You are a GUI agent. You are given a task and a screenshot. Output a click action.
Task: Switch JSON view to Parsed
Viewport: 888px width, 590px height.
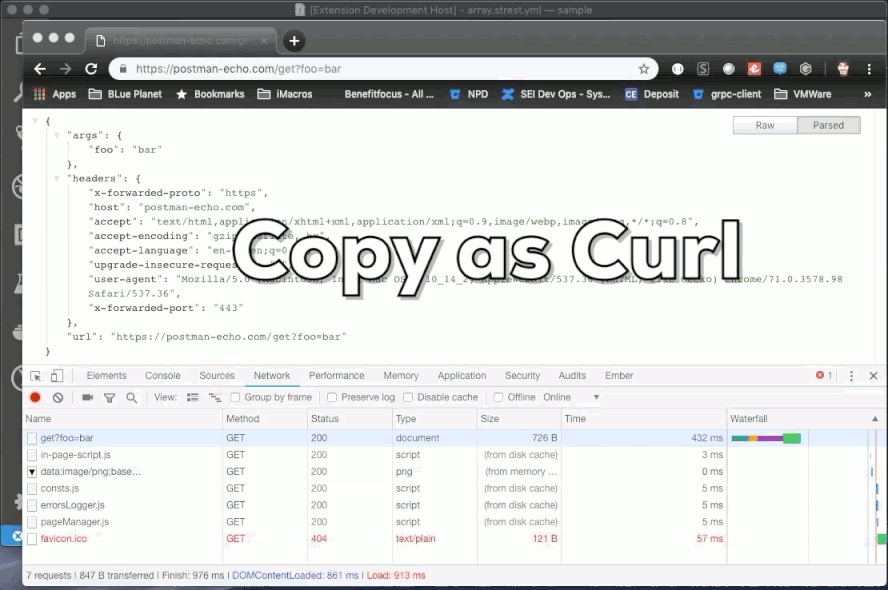[x=829, y=125]
